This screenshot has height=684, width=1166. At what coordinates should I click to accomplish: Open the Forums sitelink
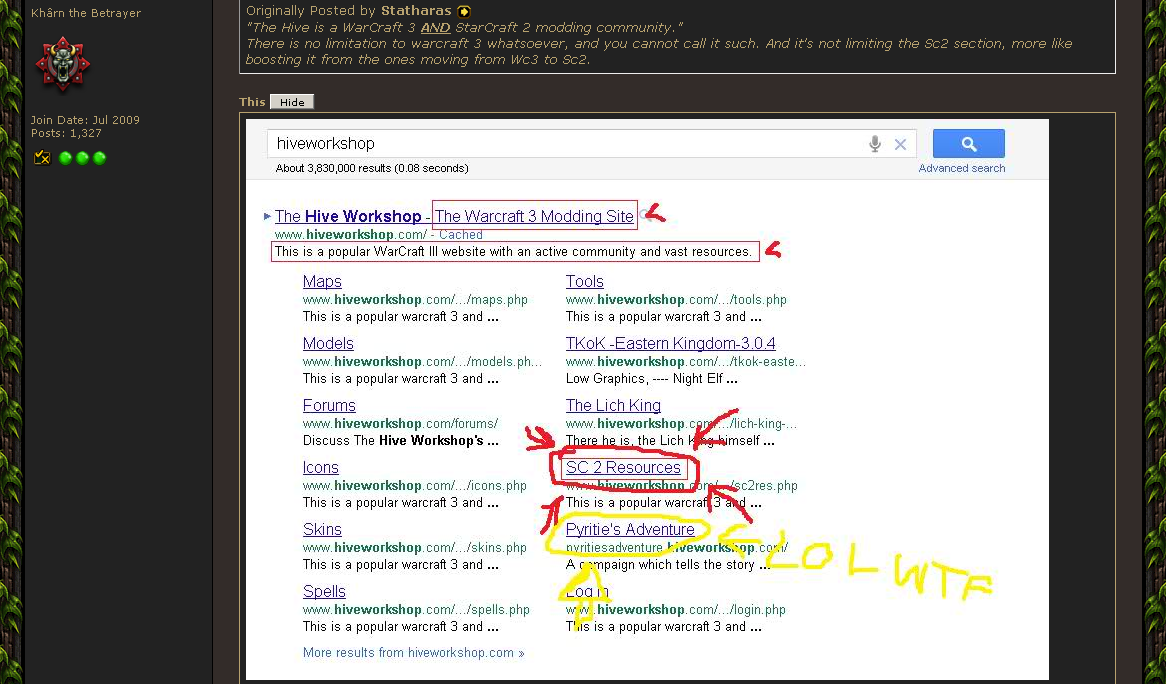(329, 406)
